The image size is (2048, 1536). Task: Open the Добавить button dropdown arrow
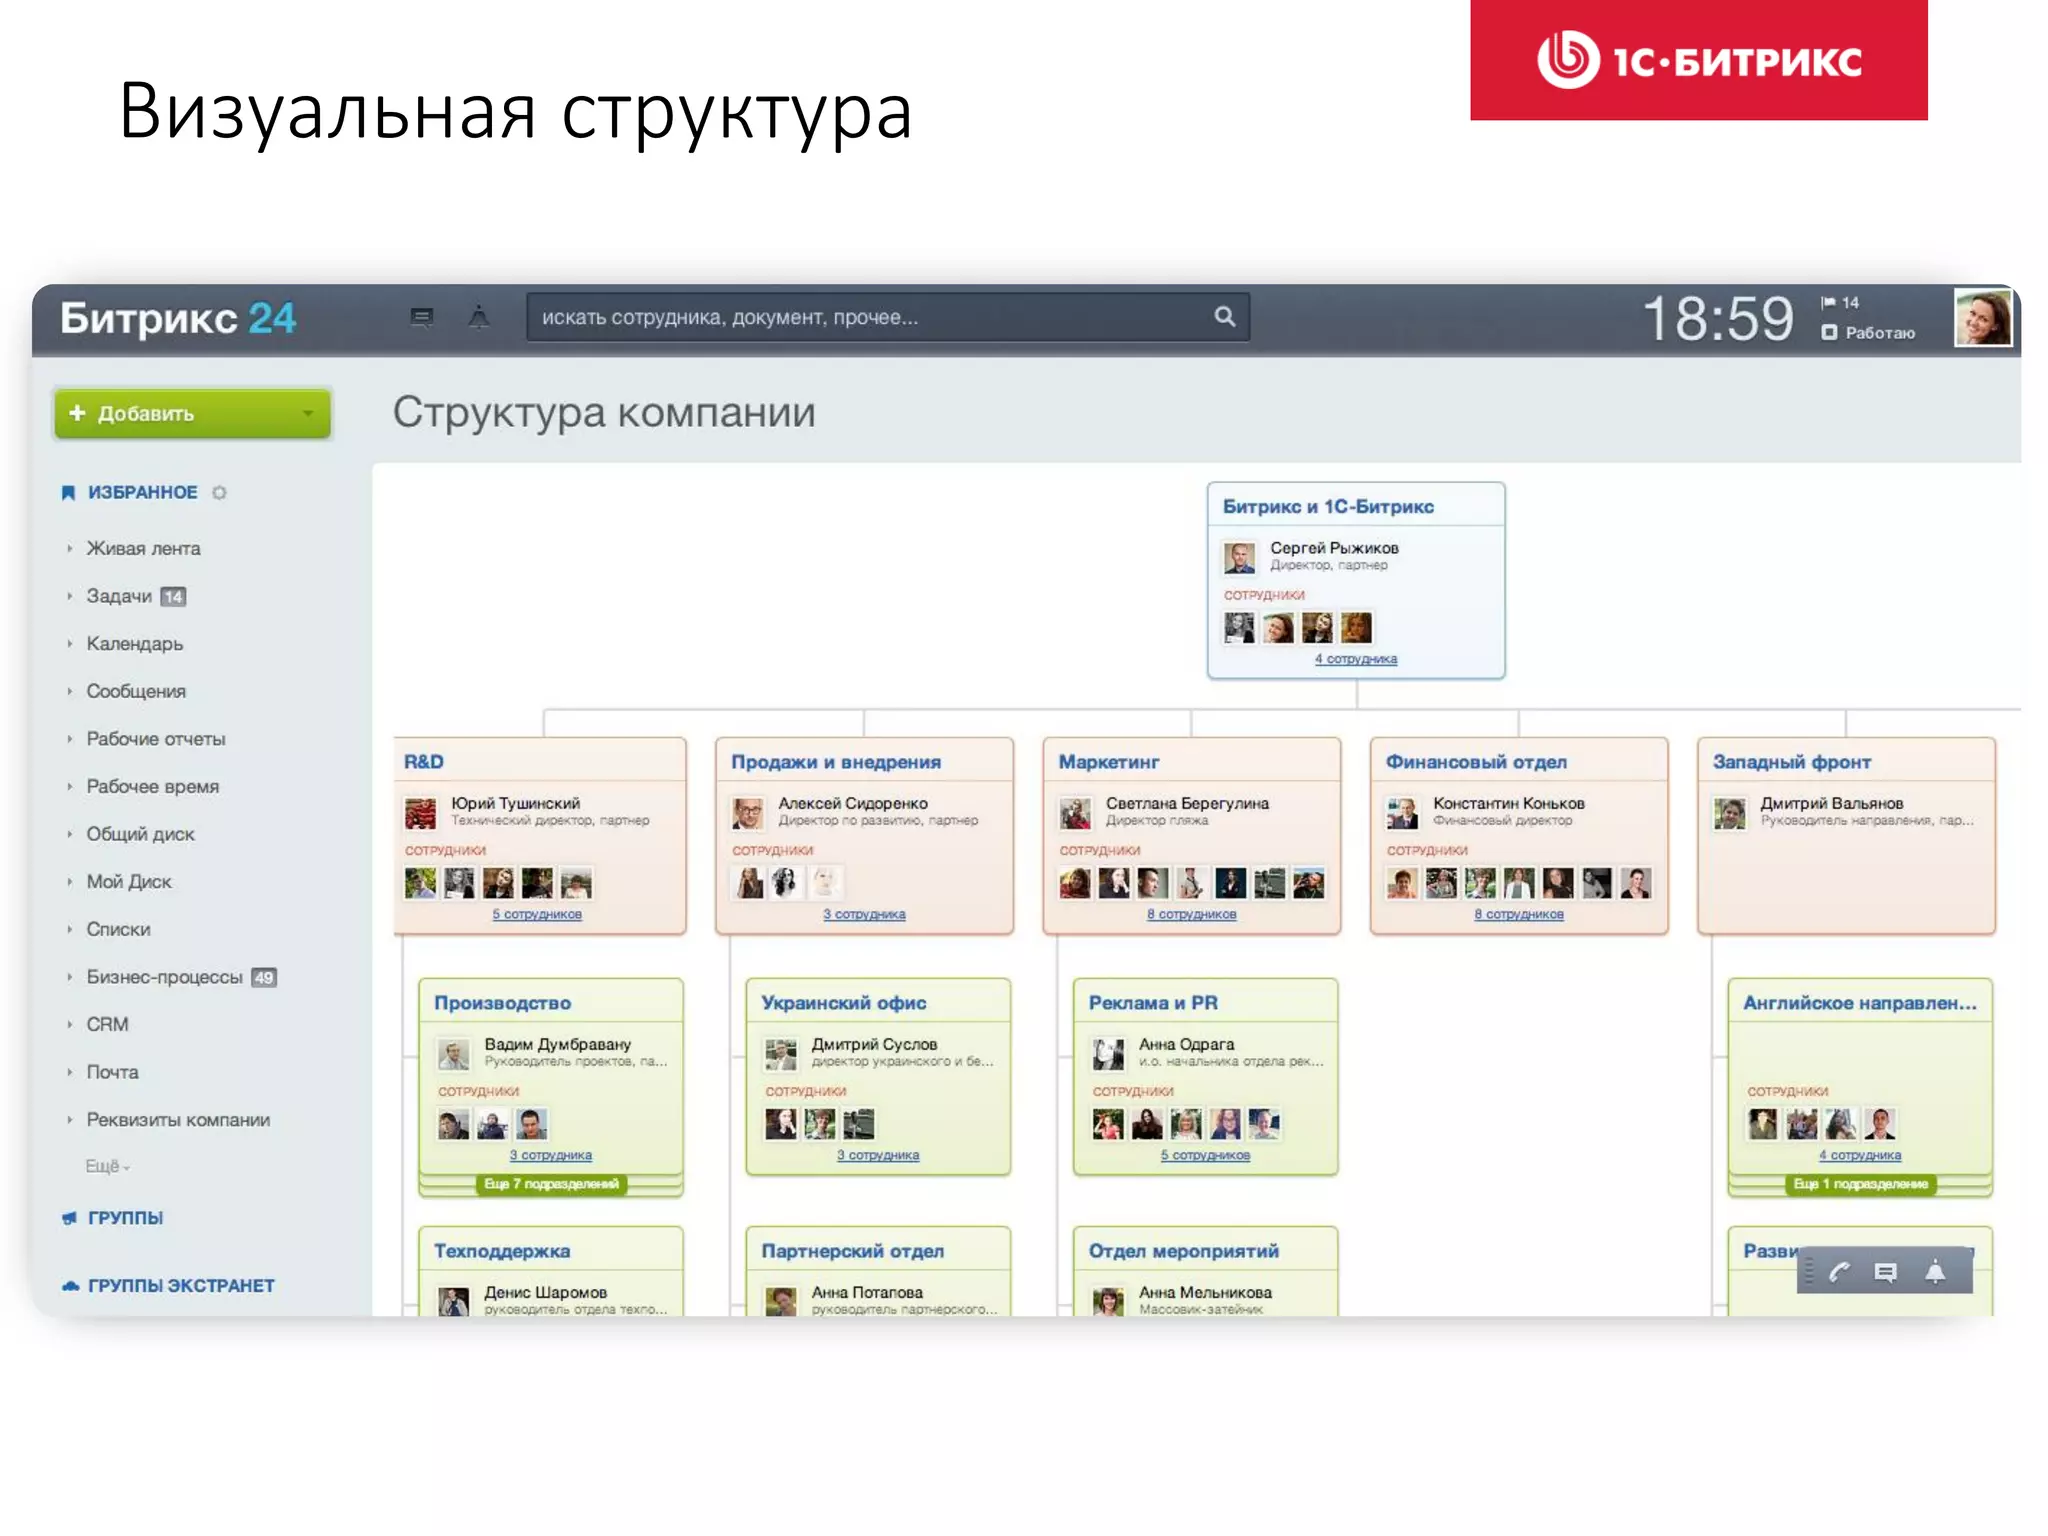[308, 414]
